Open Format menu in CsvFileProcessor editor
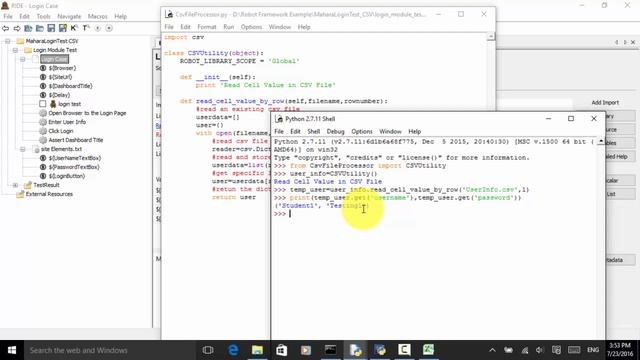 click(x=207, y=27)
